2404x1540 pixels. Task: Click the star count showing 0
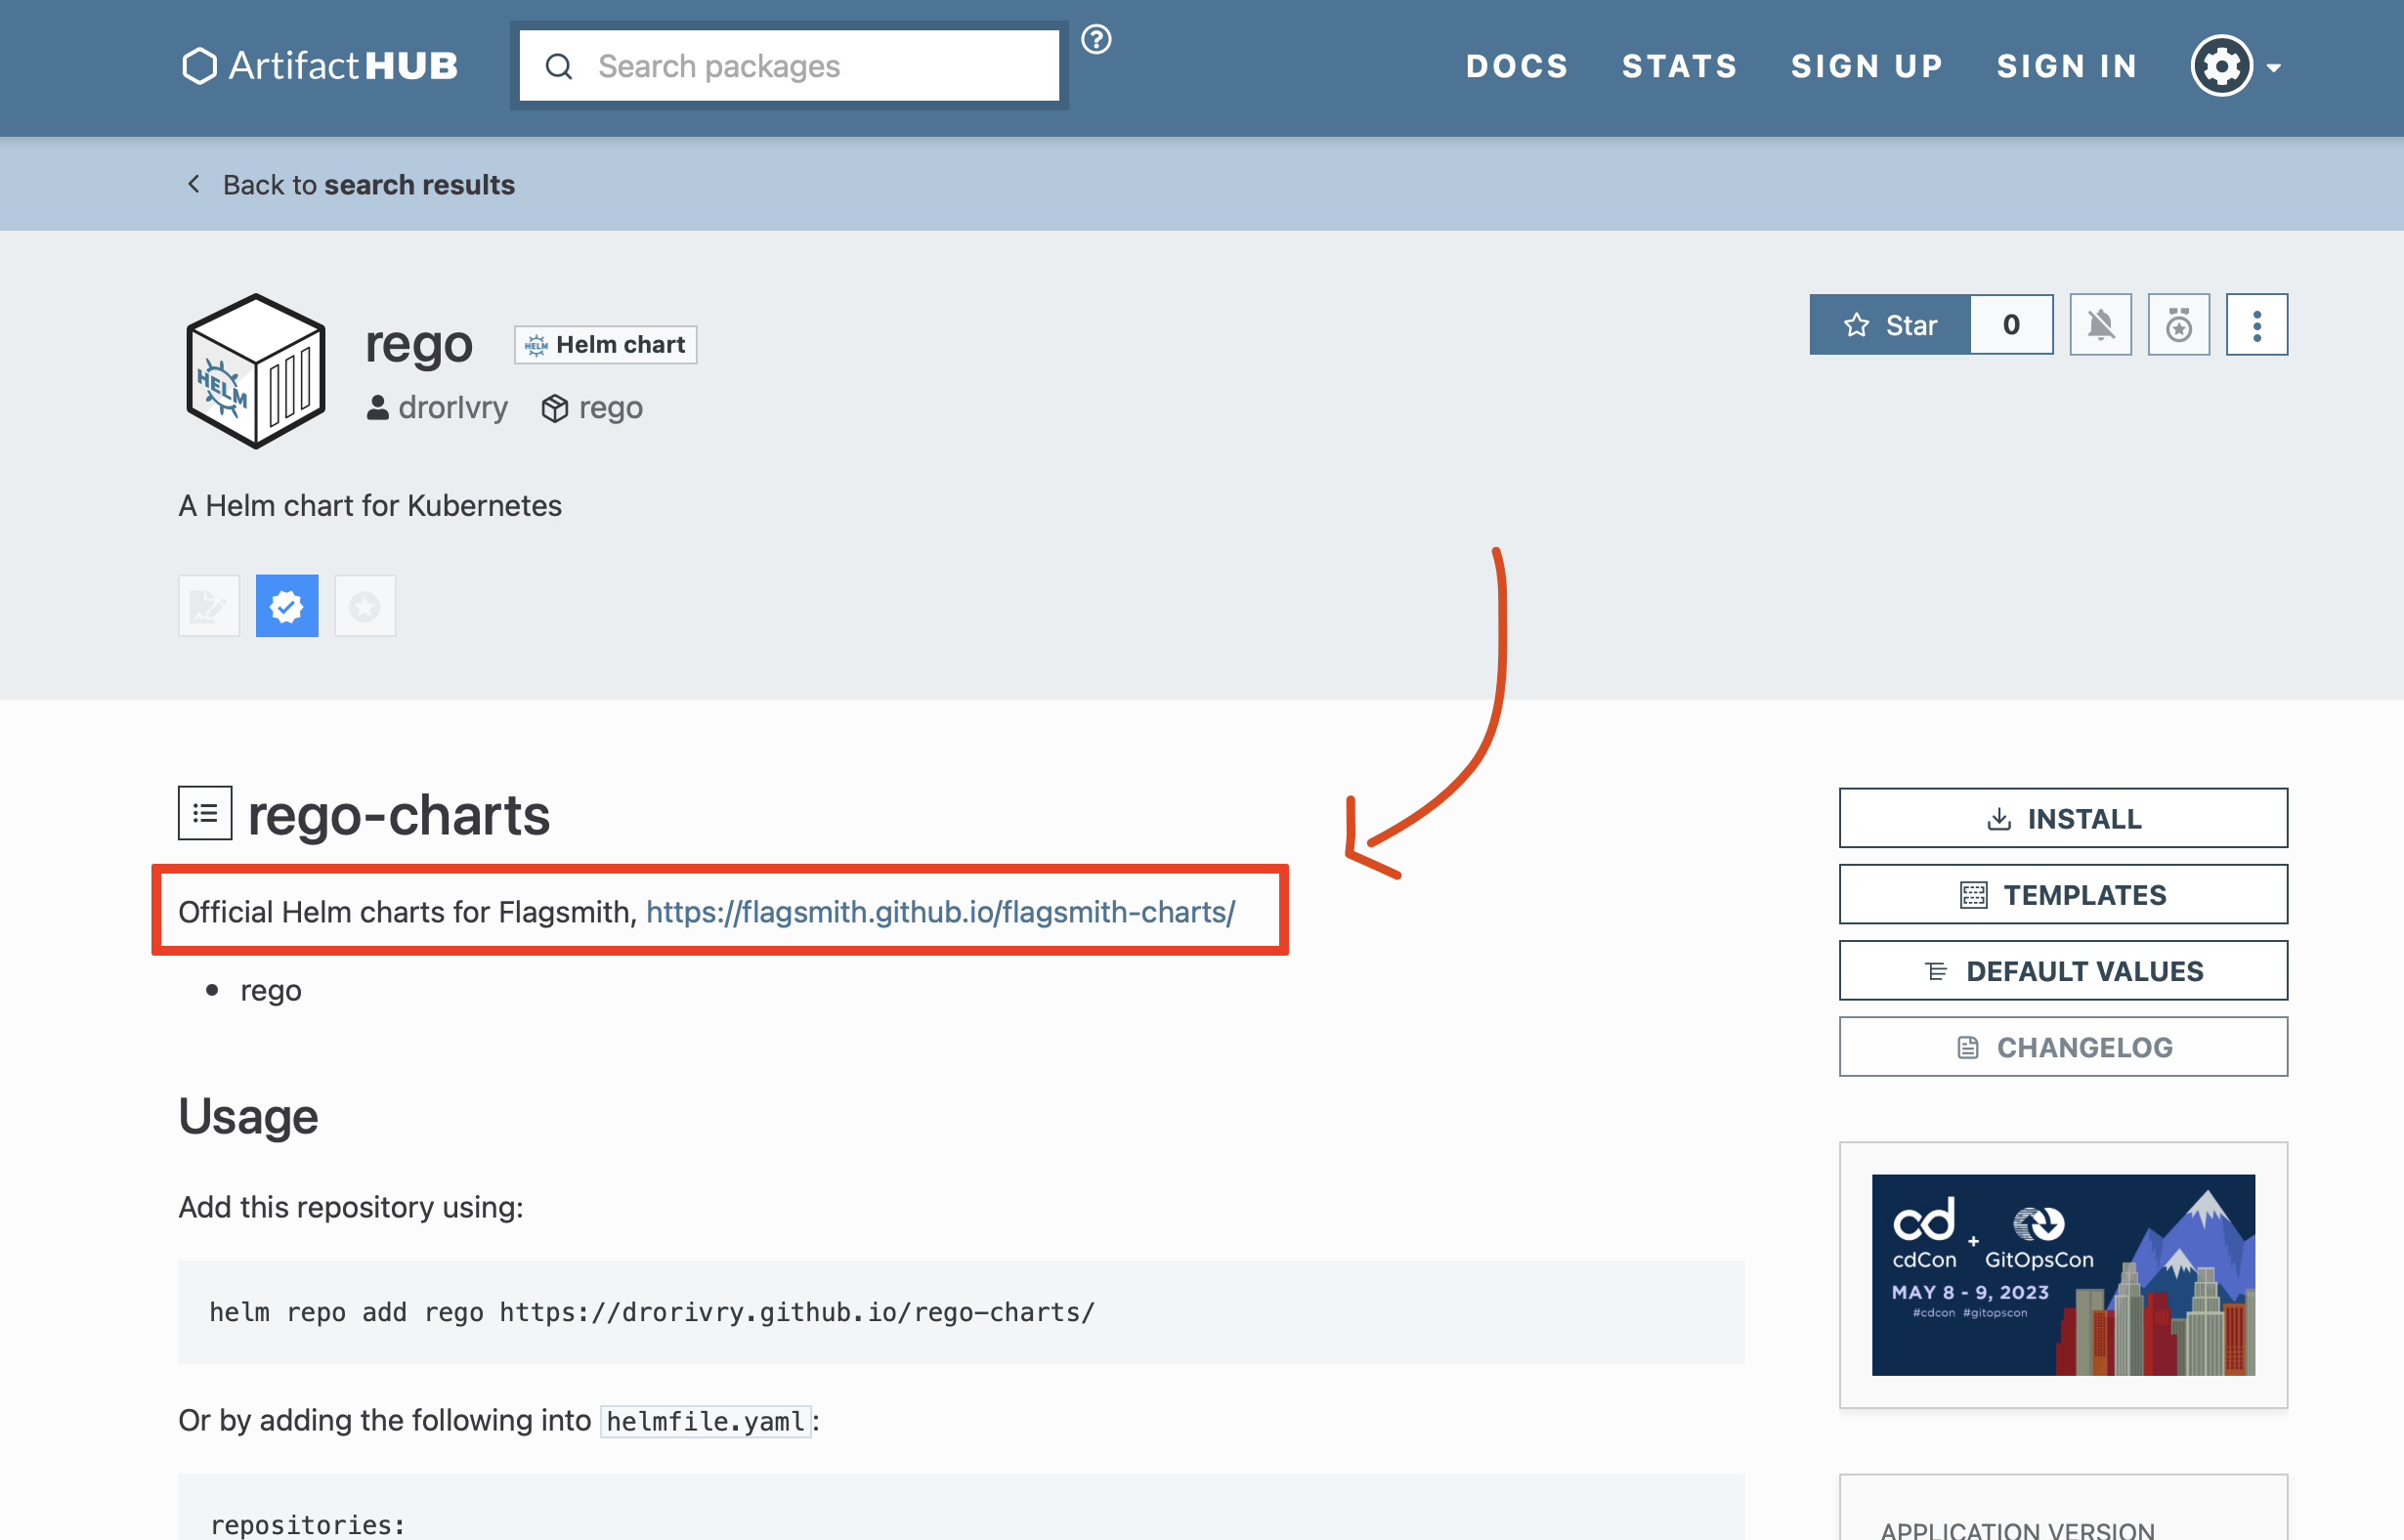pos(2012,325)
